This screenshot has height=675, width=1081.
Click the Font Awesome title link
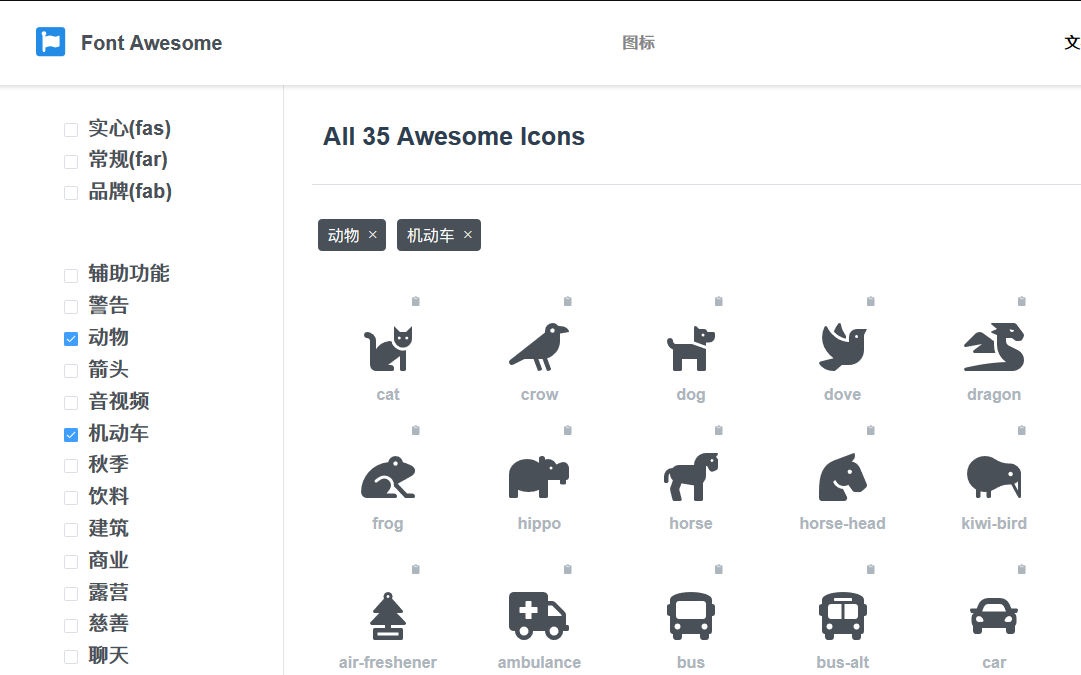(151, 43)
